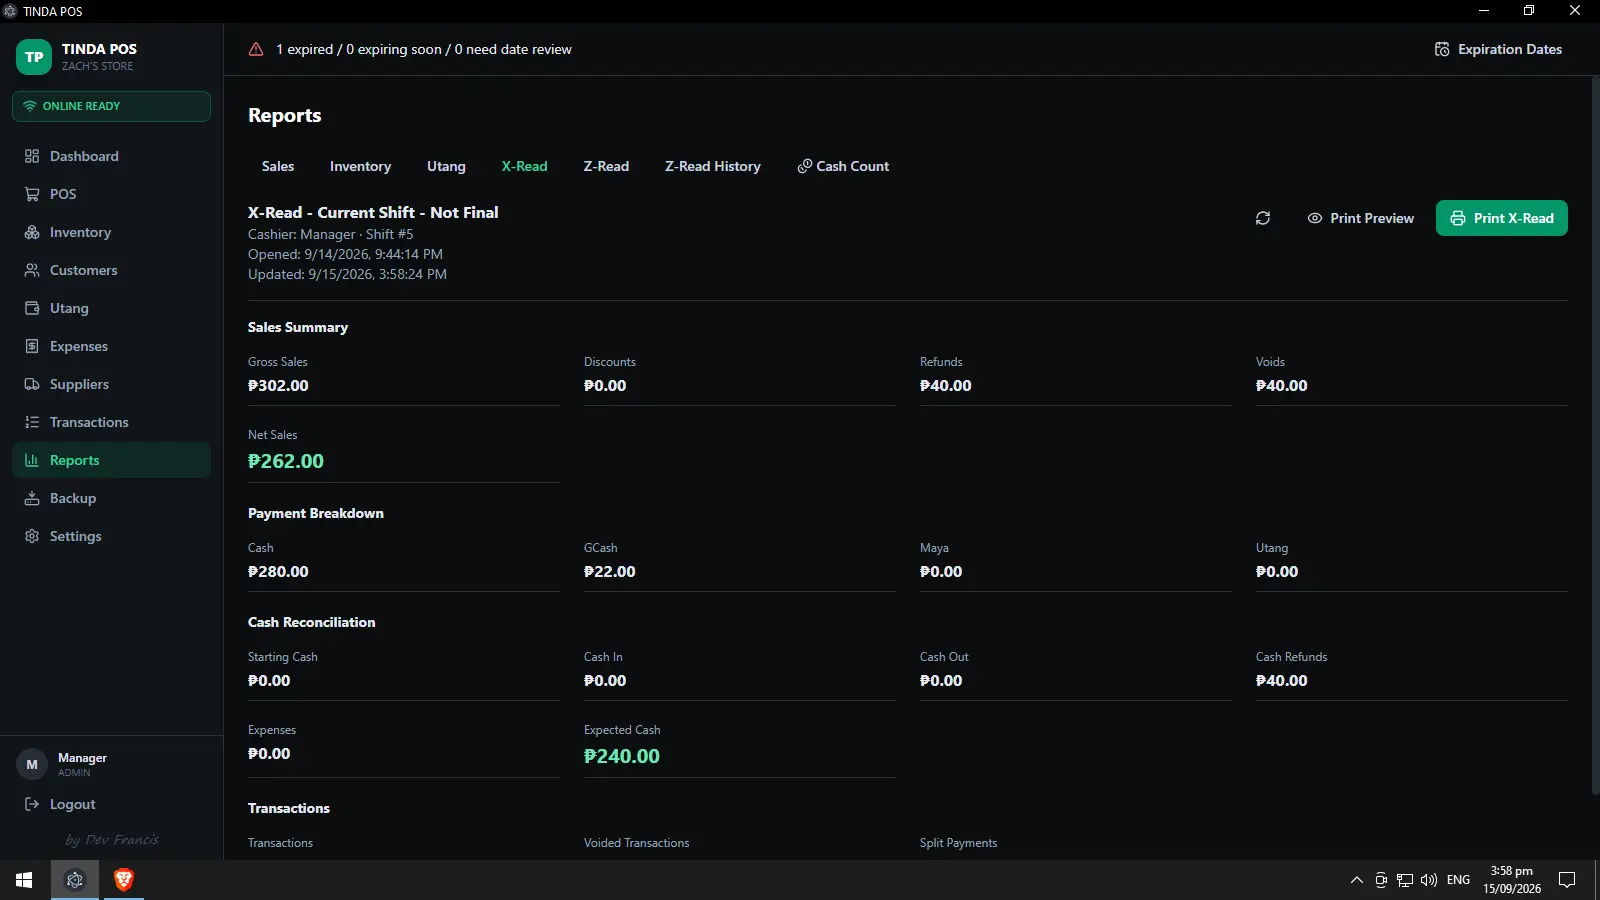Screen dimensions: 1600x900
Task: Click the Settings gear icon in sidebar
Action: click(x=32, y=536)
